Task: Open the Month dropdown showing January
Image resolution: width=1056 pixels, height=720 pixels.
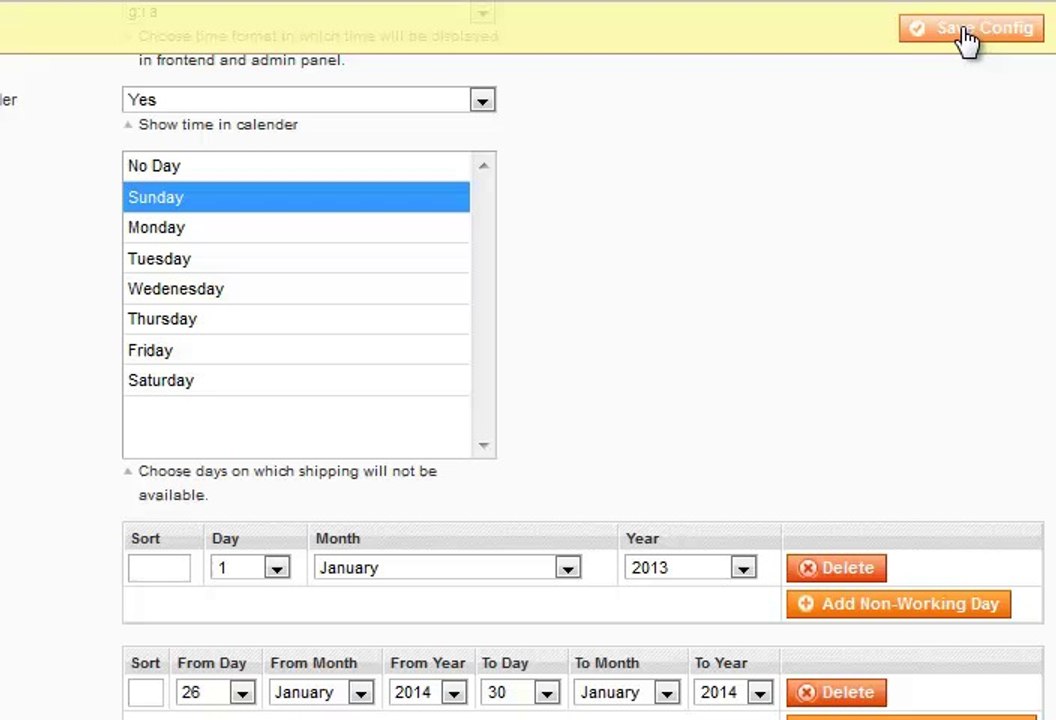Action: pyautogui.click(x=447, y=568)
